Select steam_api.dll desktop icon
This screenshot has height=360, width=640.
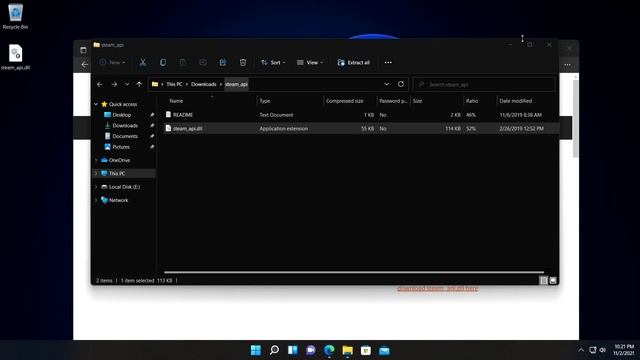point(16,57)
